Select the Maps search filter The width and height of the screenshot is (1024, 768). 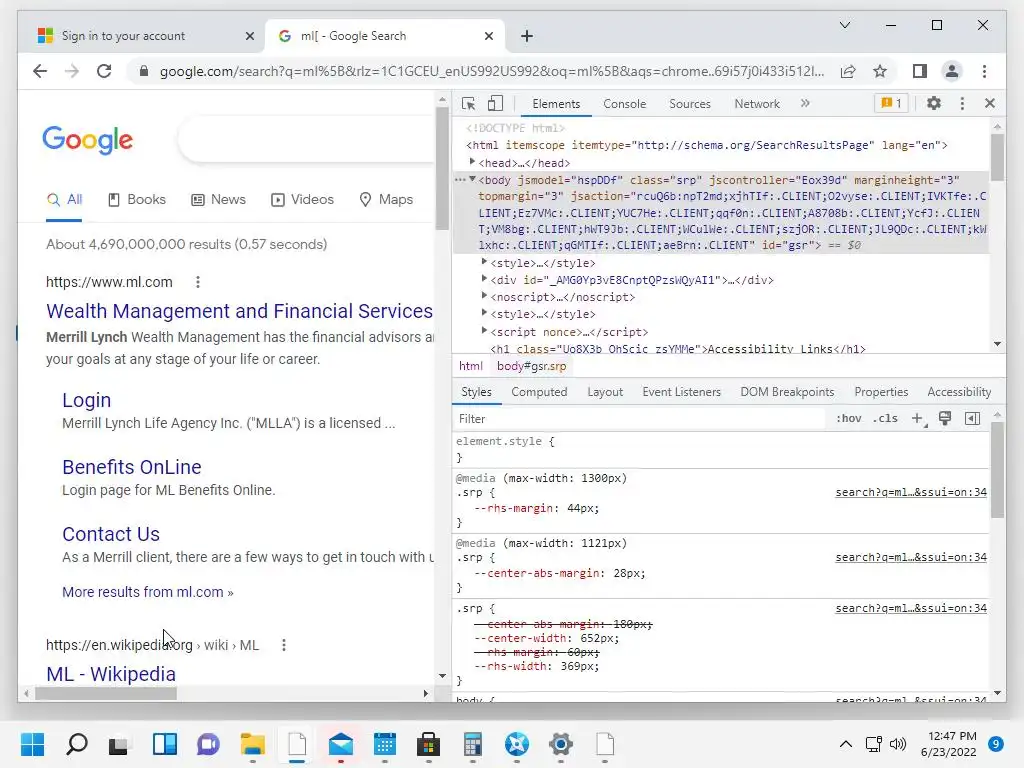(x=386, y=200)
